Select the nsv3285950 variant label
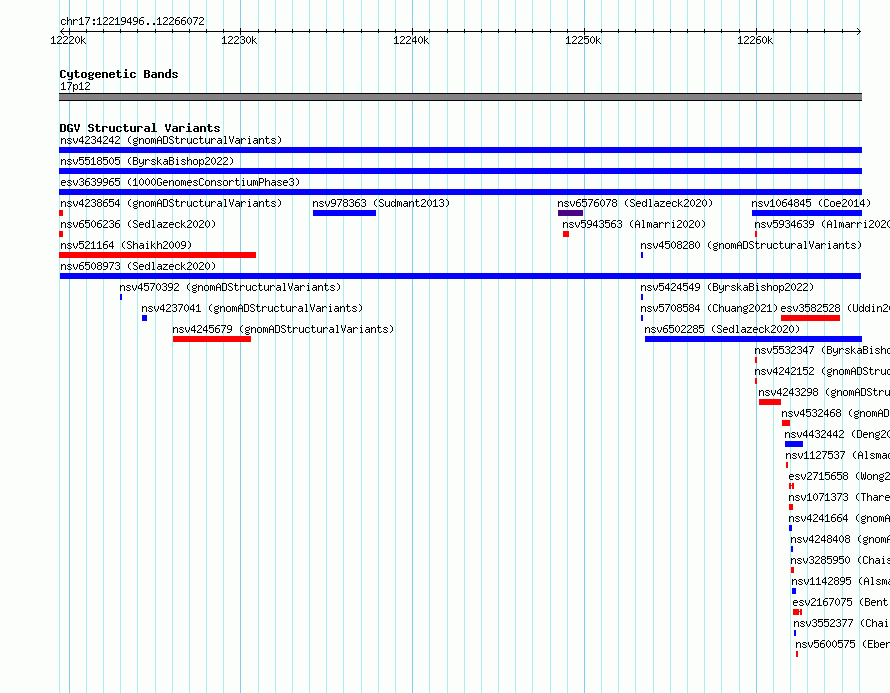 (840, 560)
